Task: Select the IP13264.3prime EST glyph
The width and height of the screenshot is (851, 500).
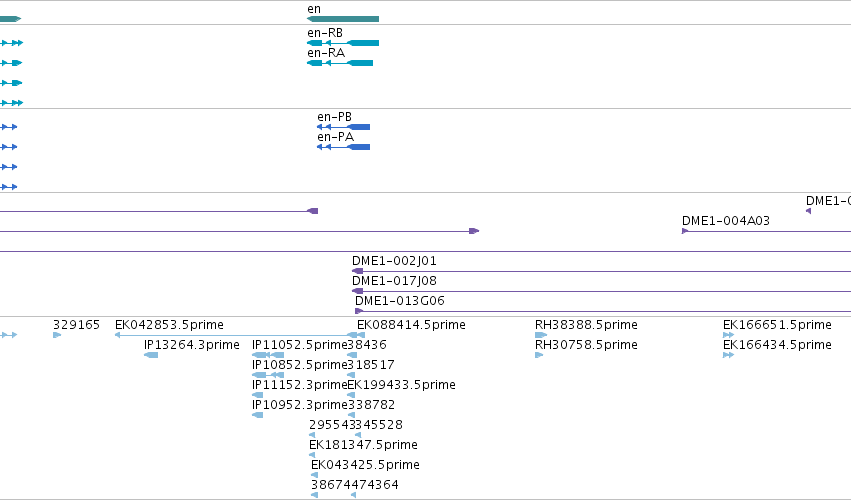Action: (151, 355)
